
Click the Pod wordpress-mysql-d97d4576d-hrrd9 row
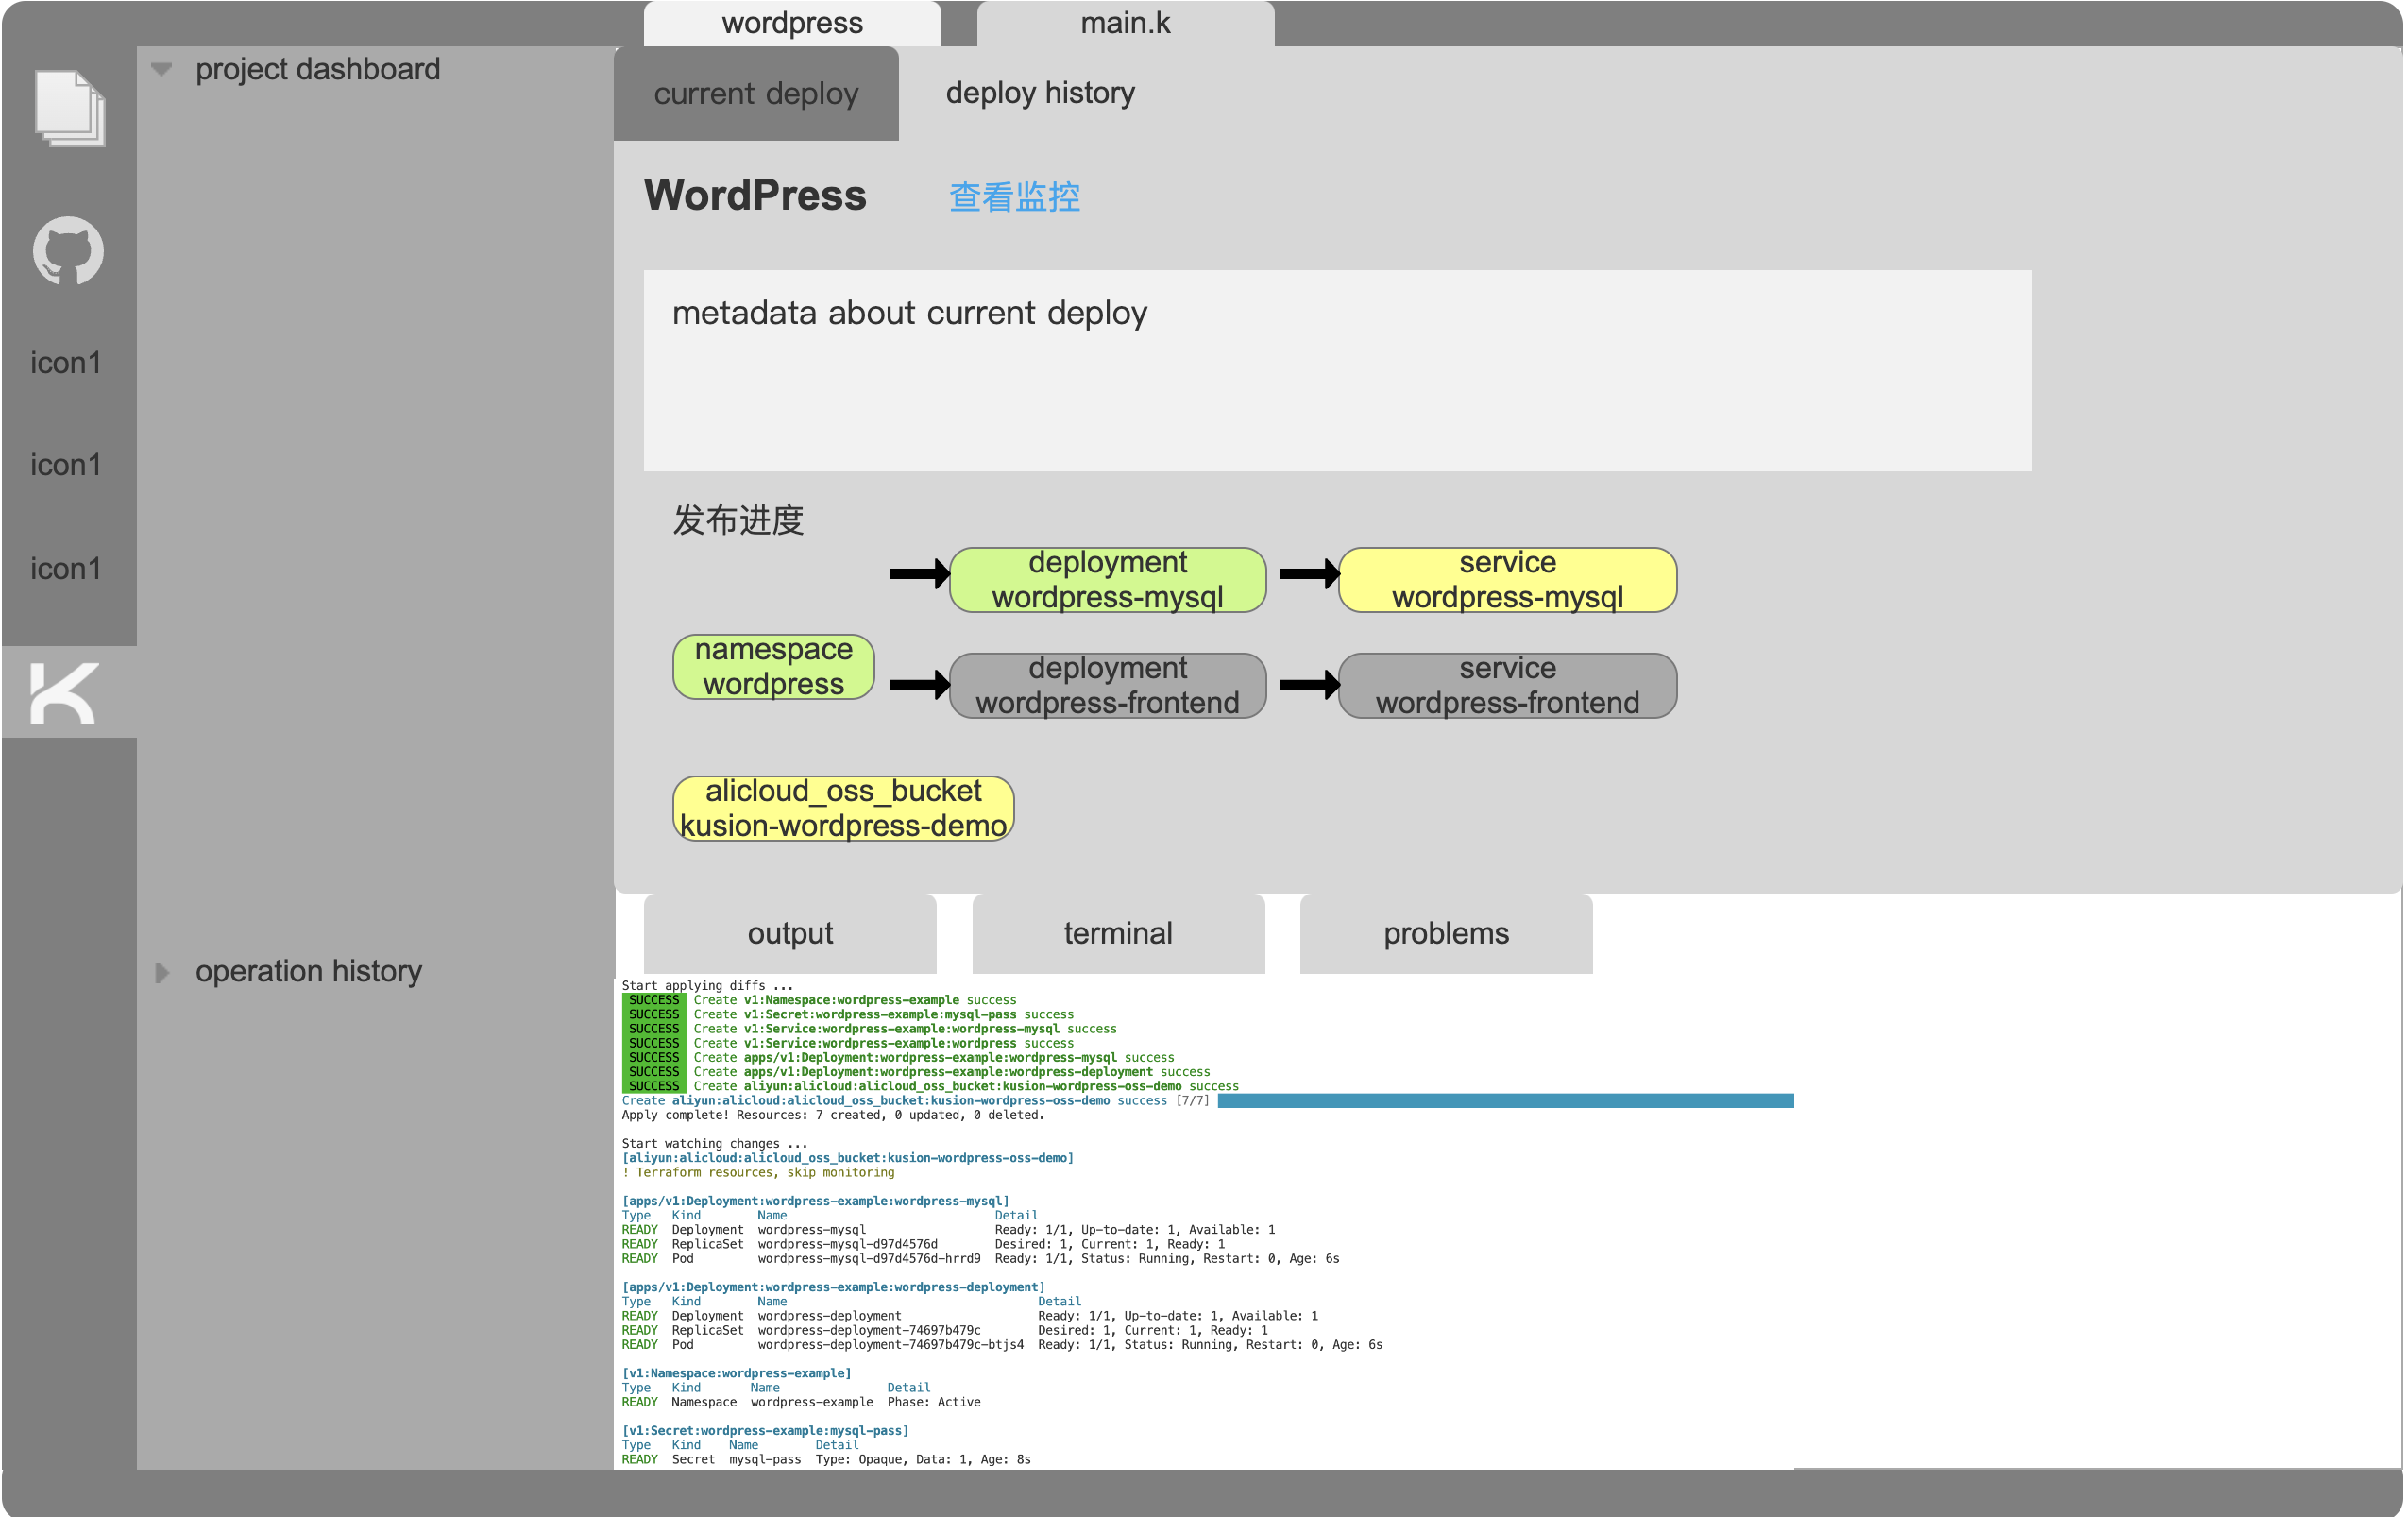(980, 1259)
